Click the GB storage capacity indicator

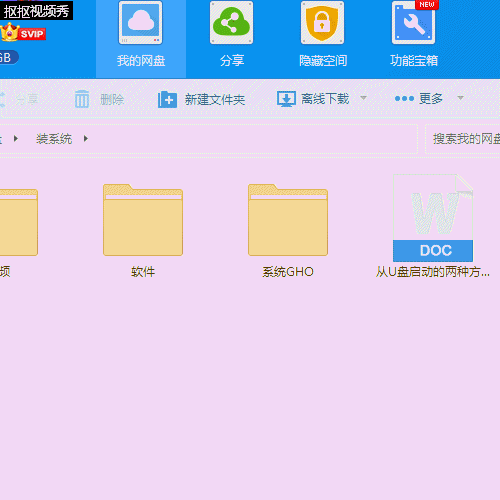8,58
